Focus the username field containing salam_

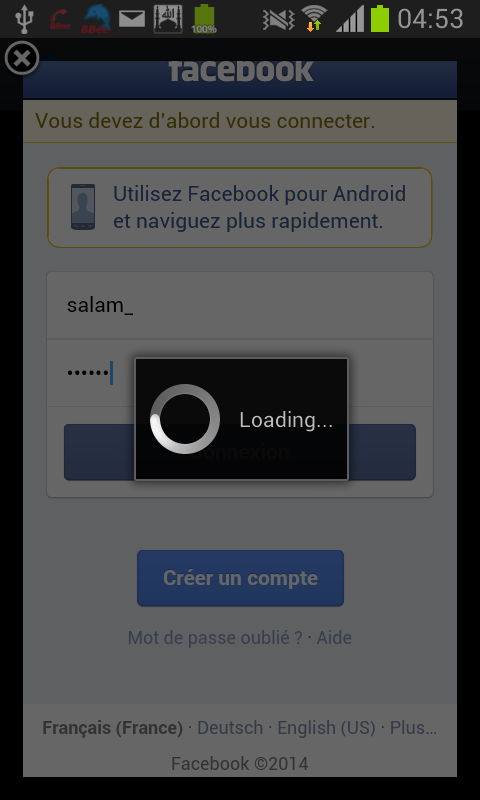pos(240,306)
